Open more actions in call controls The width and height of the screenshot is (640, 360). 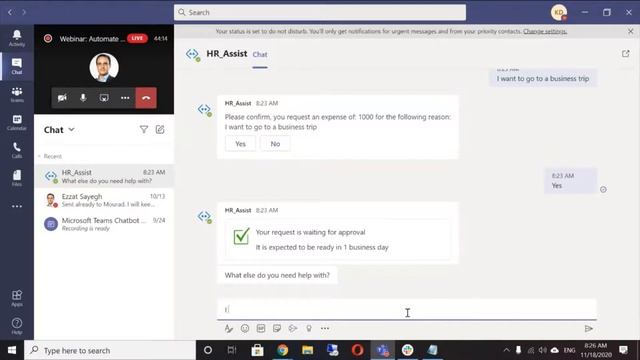[125, 98]
